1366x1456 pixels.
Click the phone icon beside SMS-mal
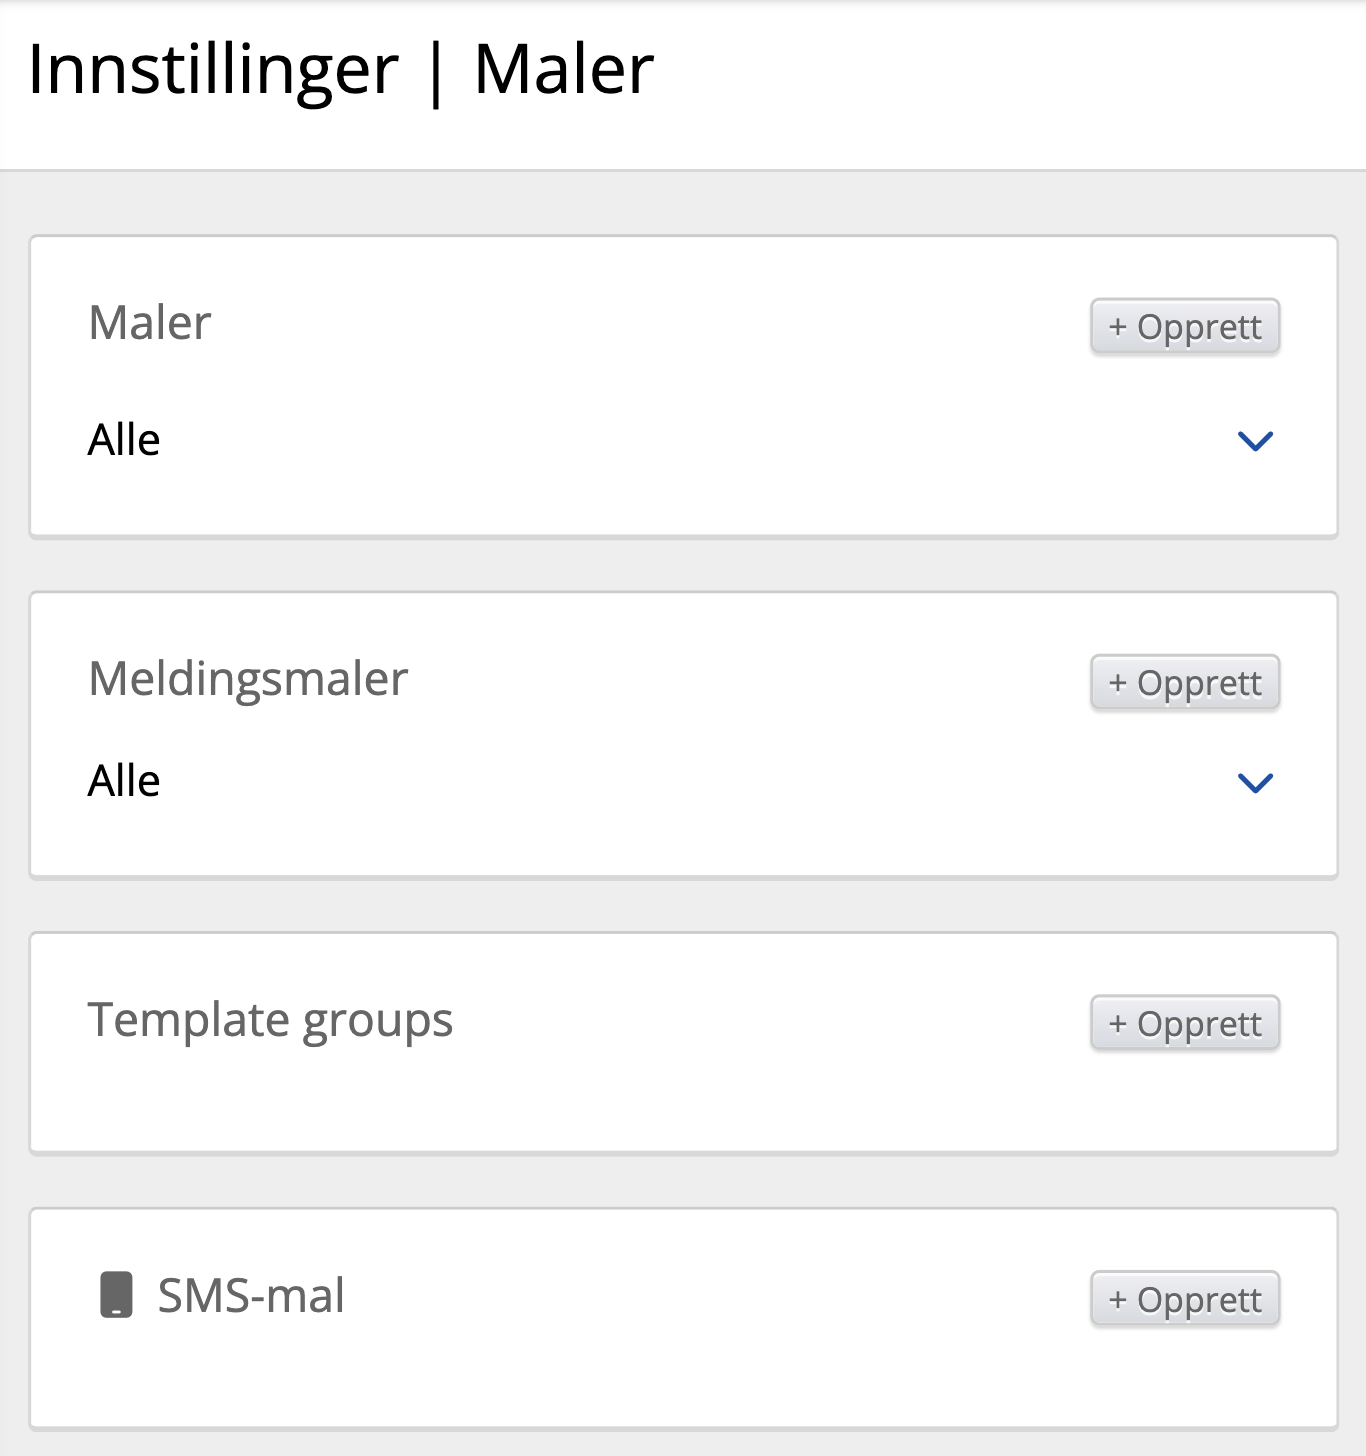pyautogui.click(x=116, y=1295)
